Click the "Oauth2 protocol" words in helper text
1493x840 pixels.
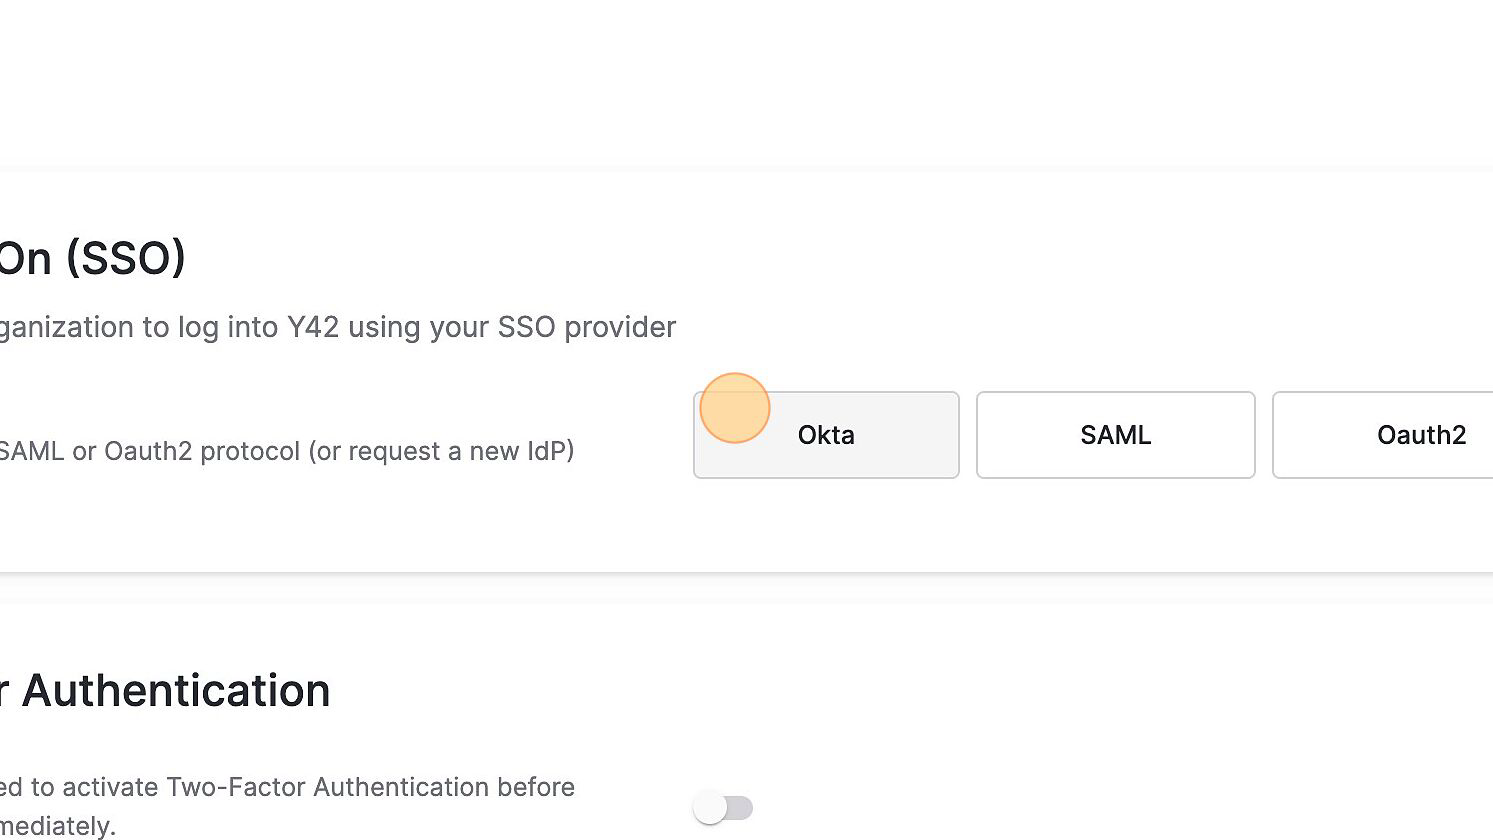click(x=198, y=451)
